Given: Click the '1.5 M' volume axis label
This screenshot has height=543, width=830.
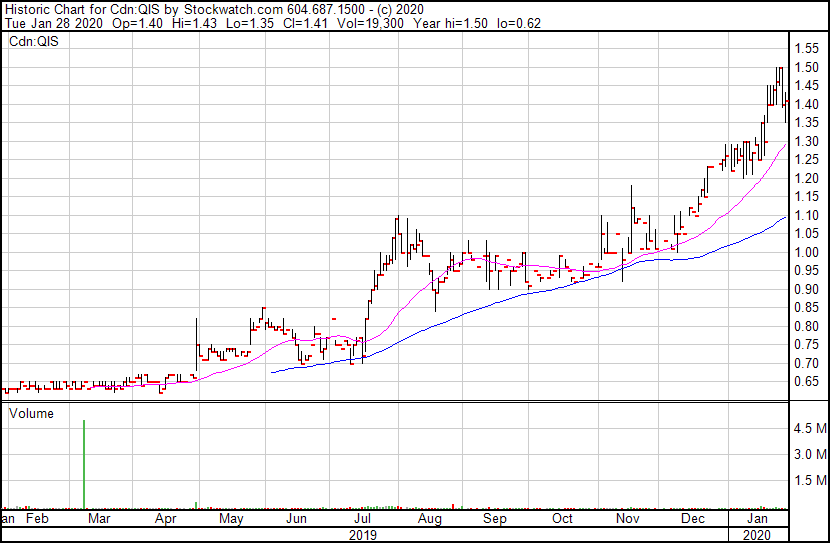Looking at the screenshot, I should (810, 480).
